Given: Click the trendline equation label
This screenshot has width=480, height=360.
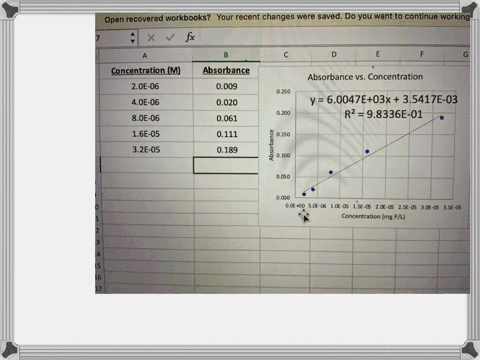Looking at the screenshot, I should click(383, 99).
